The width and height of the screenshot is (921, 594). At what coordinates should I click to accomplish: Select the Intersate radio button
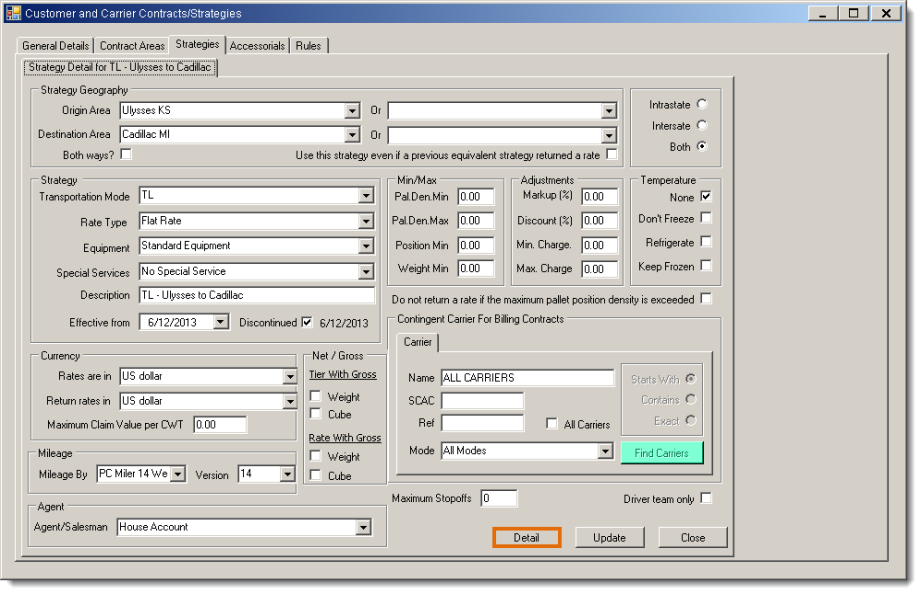pos(702,125)
